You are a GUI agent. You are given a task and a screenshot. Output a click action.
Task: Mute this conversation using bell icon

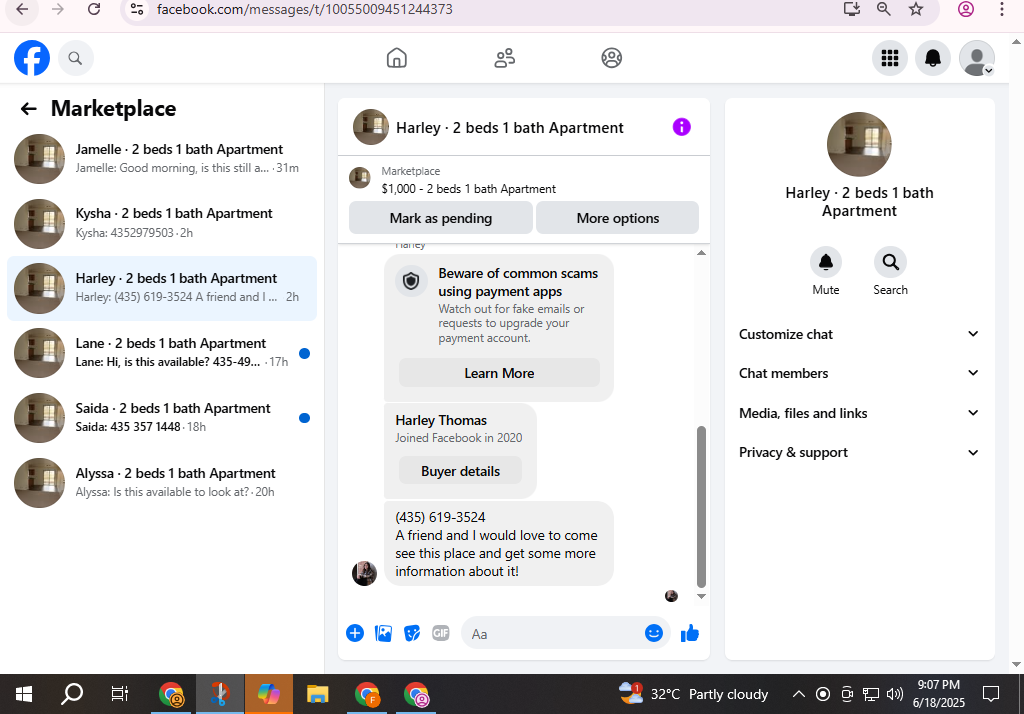(x=825, y=262)
